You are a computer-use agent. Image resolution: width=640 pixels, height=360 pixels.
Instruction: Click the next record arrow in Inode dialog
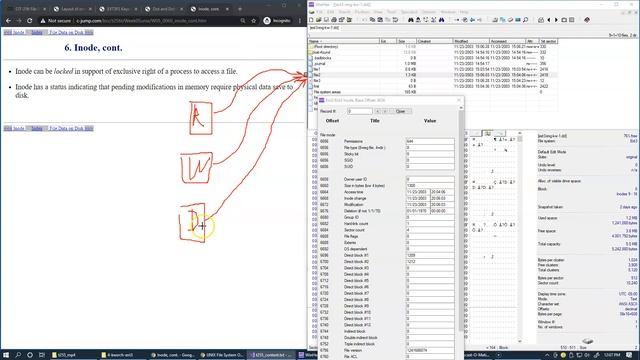pos(384,111)
